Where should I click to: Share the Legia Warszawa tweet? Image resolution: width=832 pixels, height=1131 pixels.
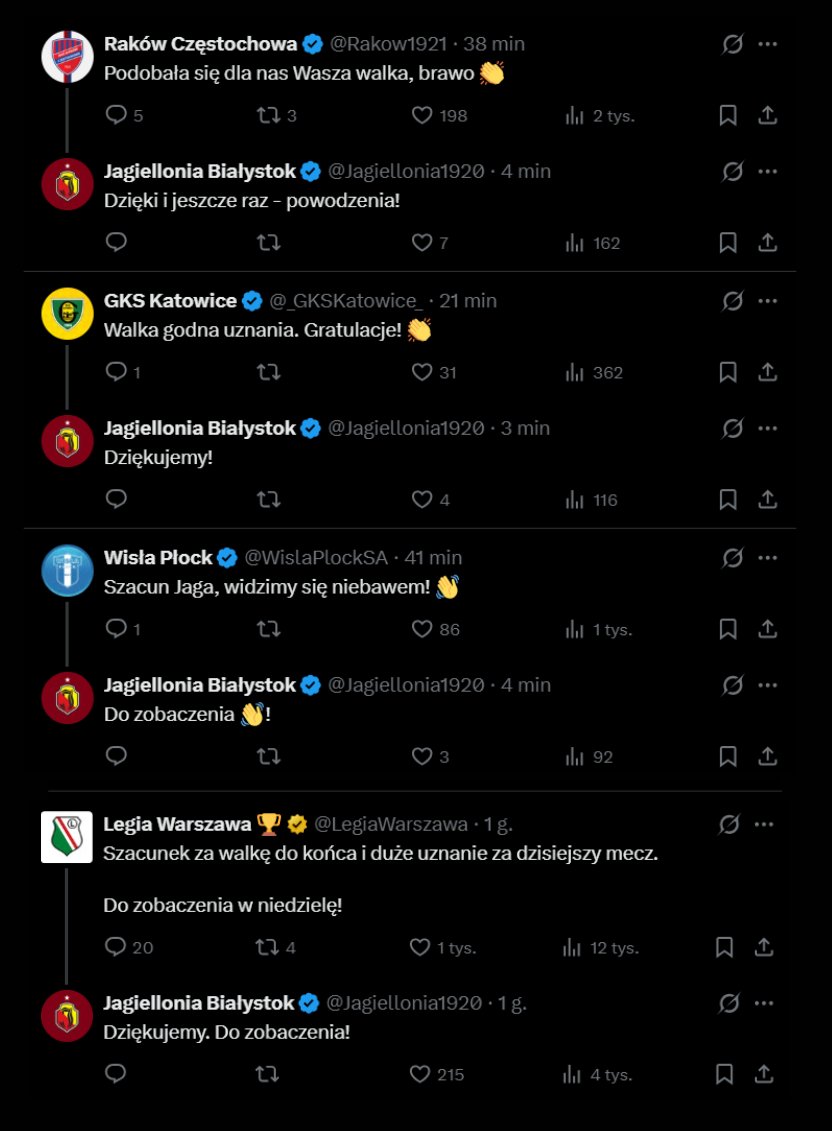763,947
